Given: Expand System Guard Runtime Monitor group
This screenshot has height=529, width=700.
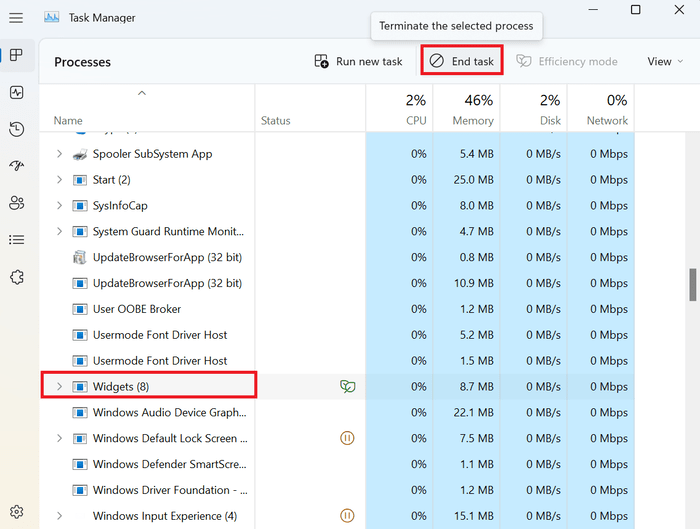Looking at the screenshot, I should click(x=59, y=232).
